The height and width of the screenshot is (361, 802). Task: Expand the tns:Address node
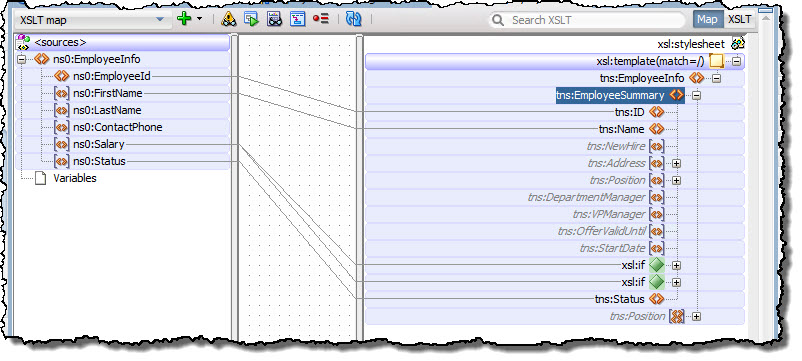[x=676, y=164]
